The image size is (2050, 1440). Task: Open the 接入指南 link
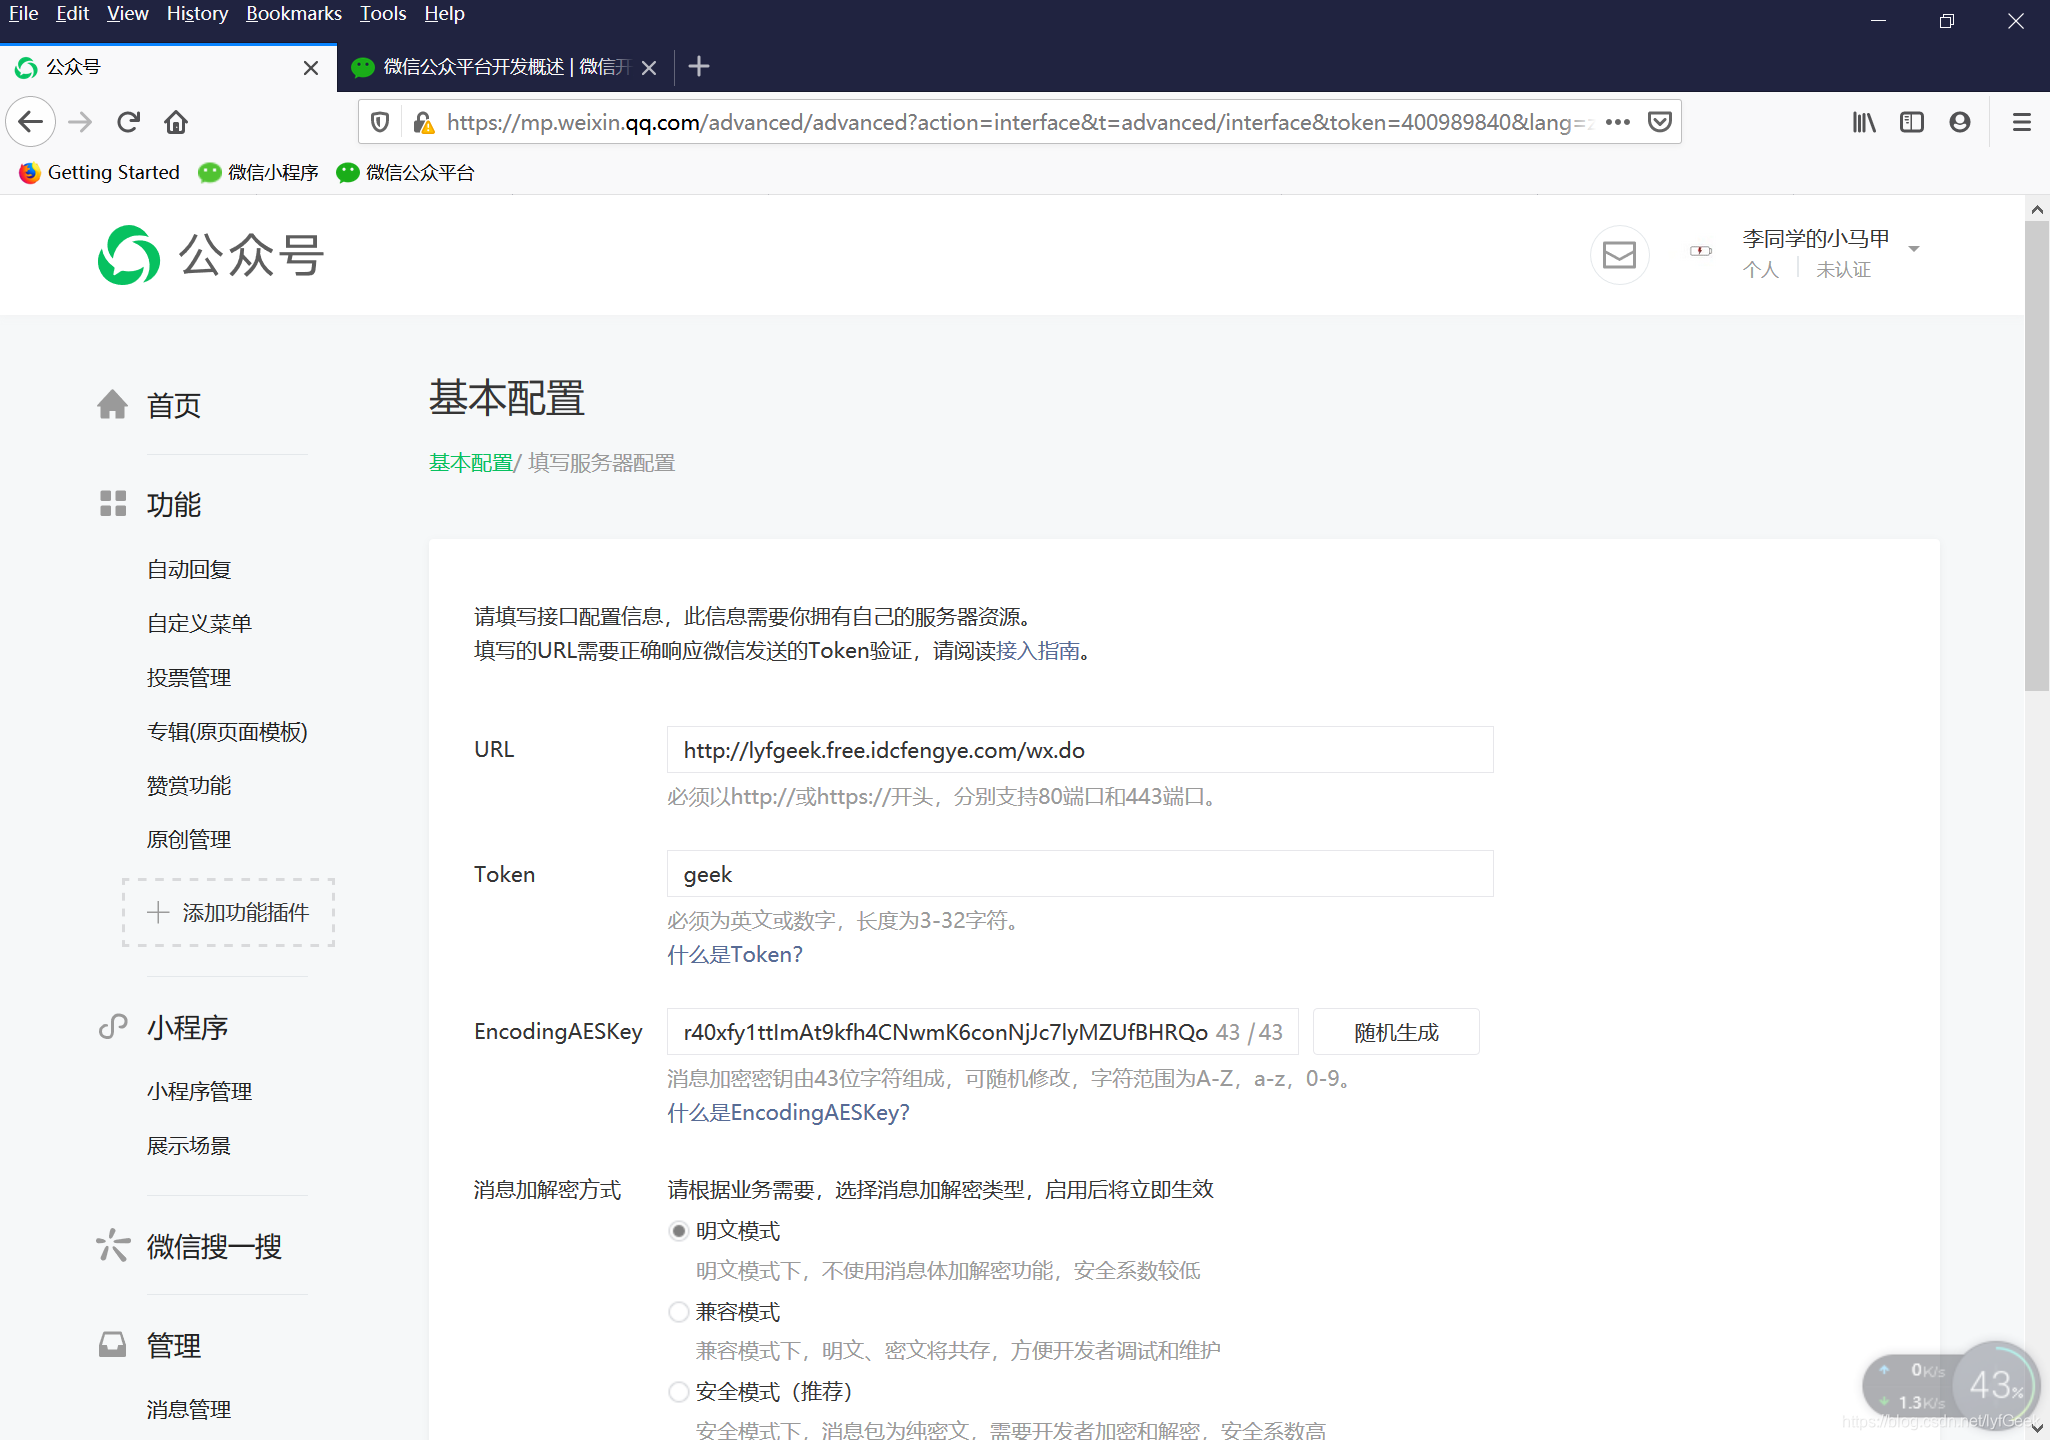[x=1043, y=651]
